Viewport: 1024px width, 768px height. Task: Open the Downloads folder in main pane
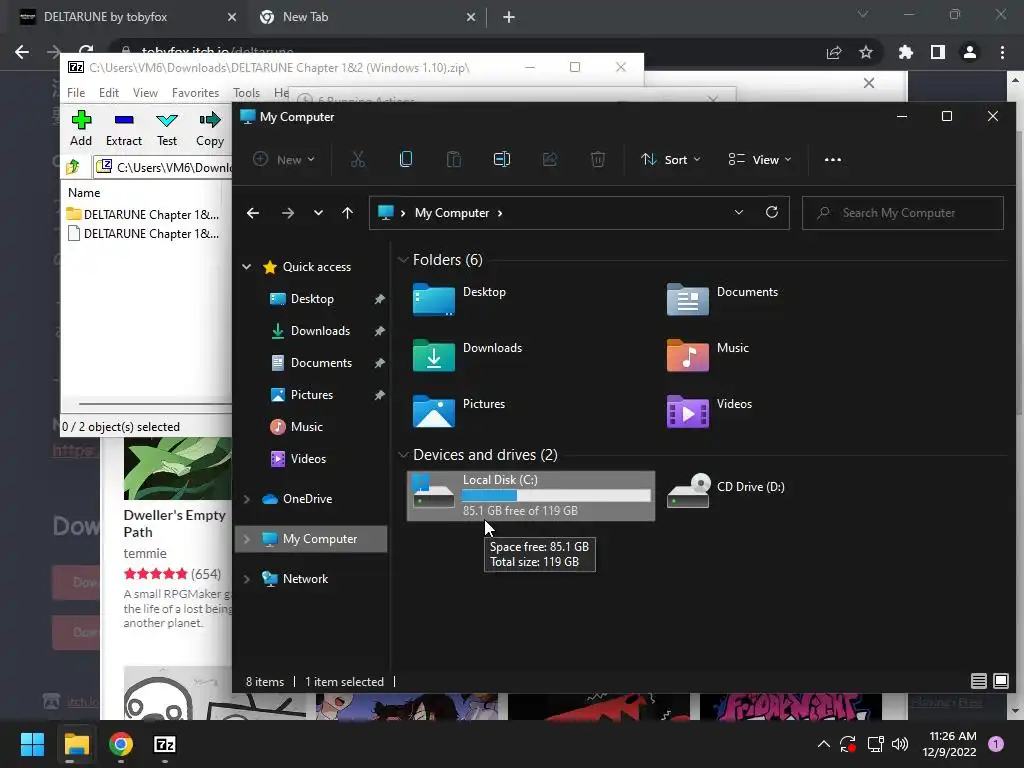tap(467, 355)
